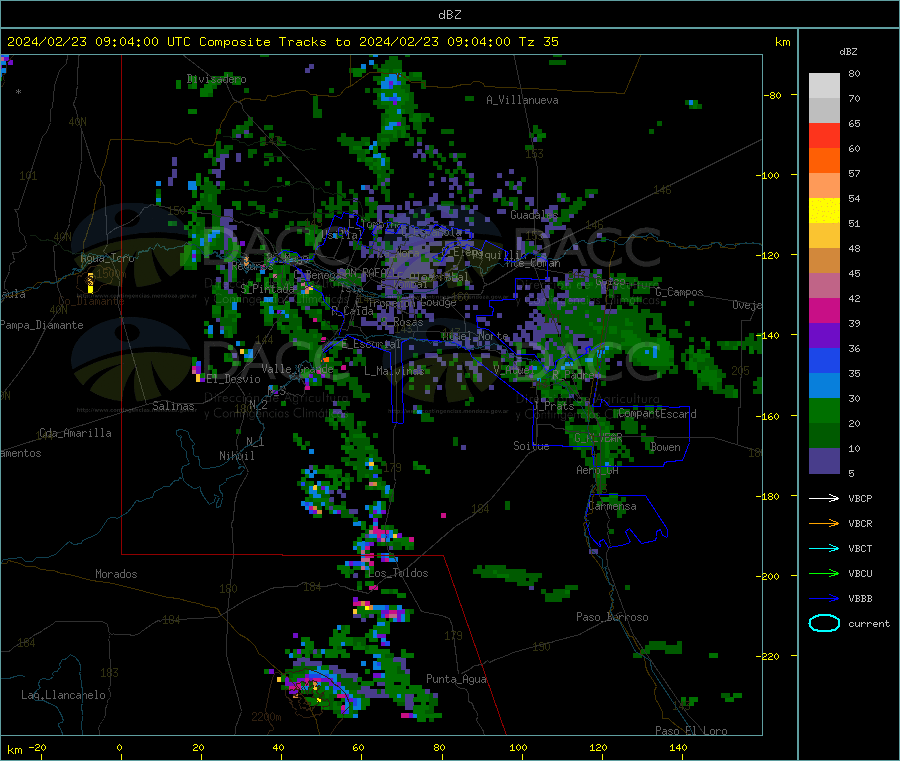Click the cyan 'current' ellipse legend icon
Screen dimensions: 900x761
tap(824, 623)
